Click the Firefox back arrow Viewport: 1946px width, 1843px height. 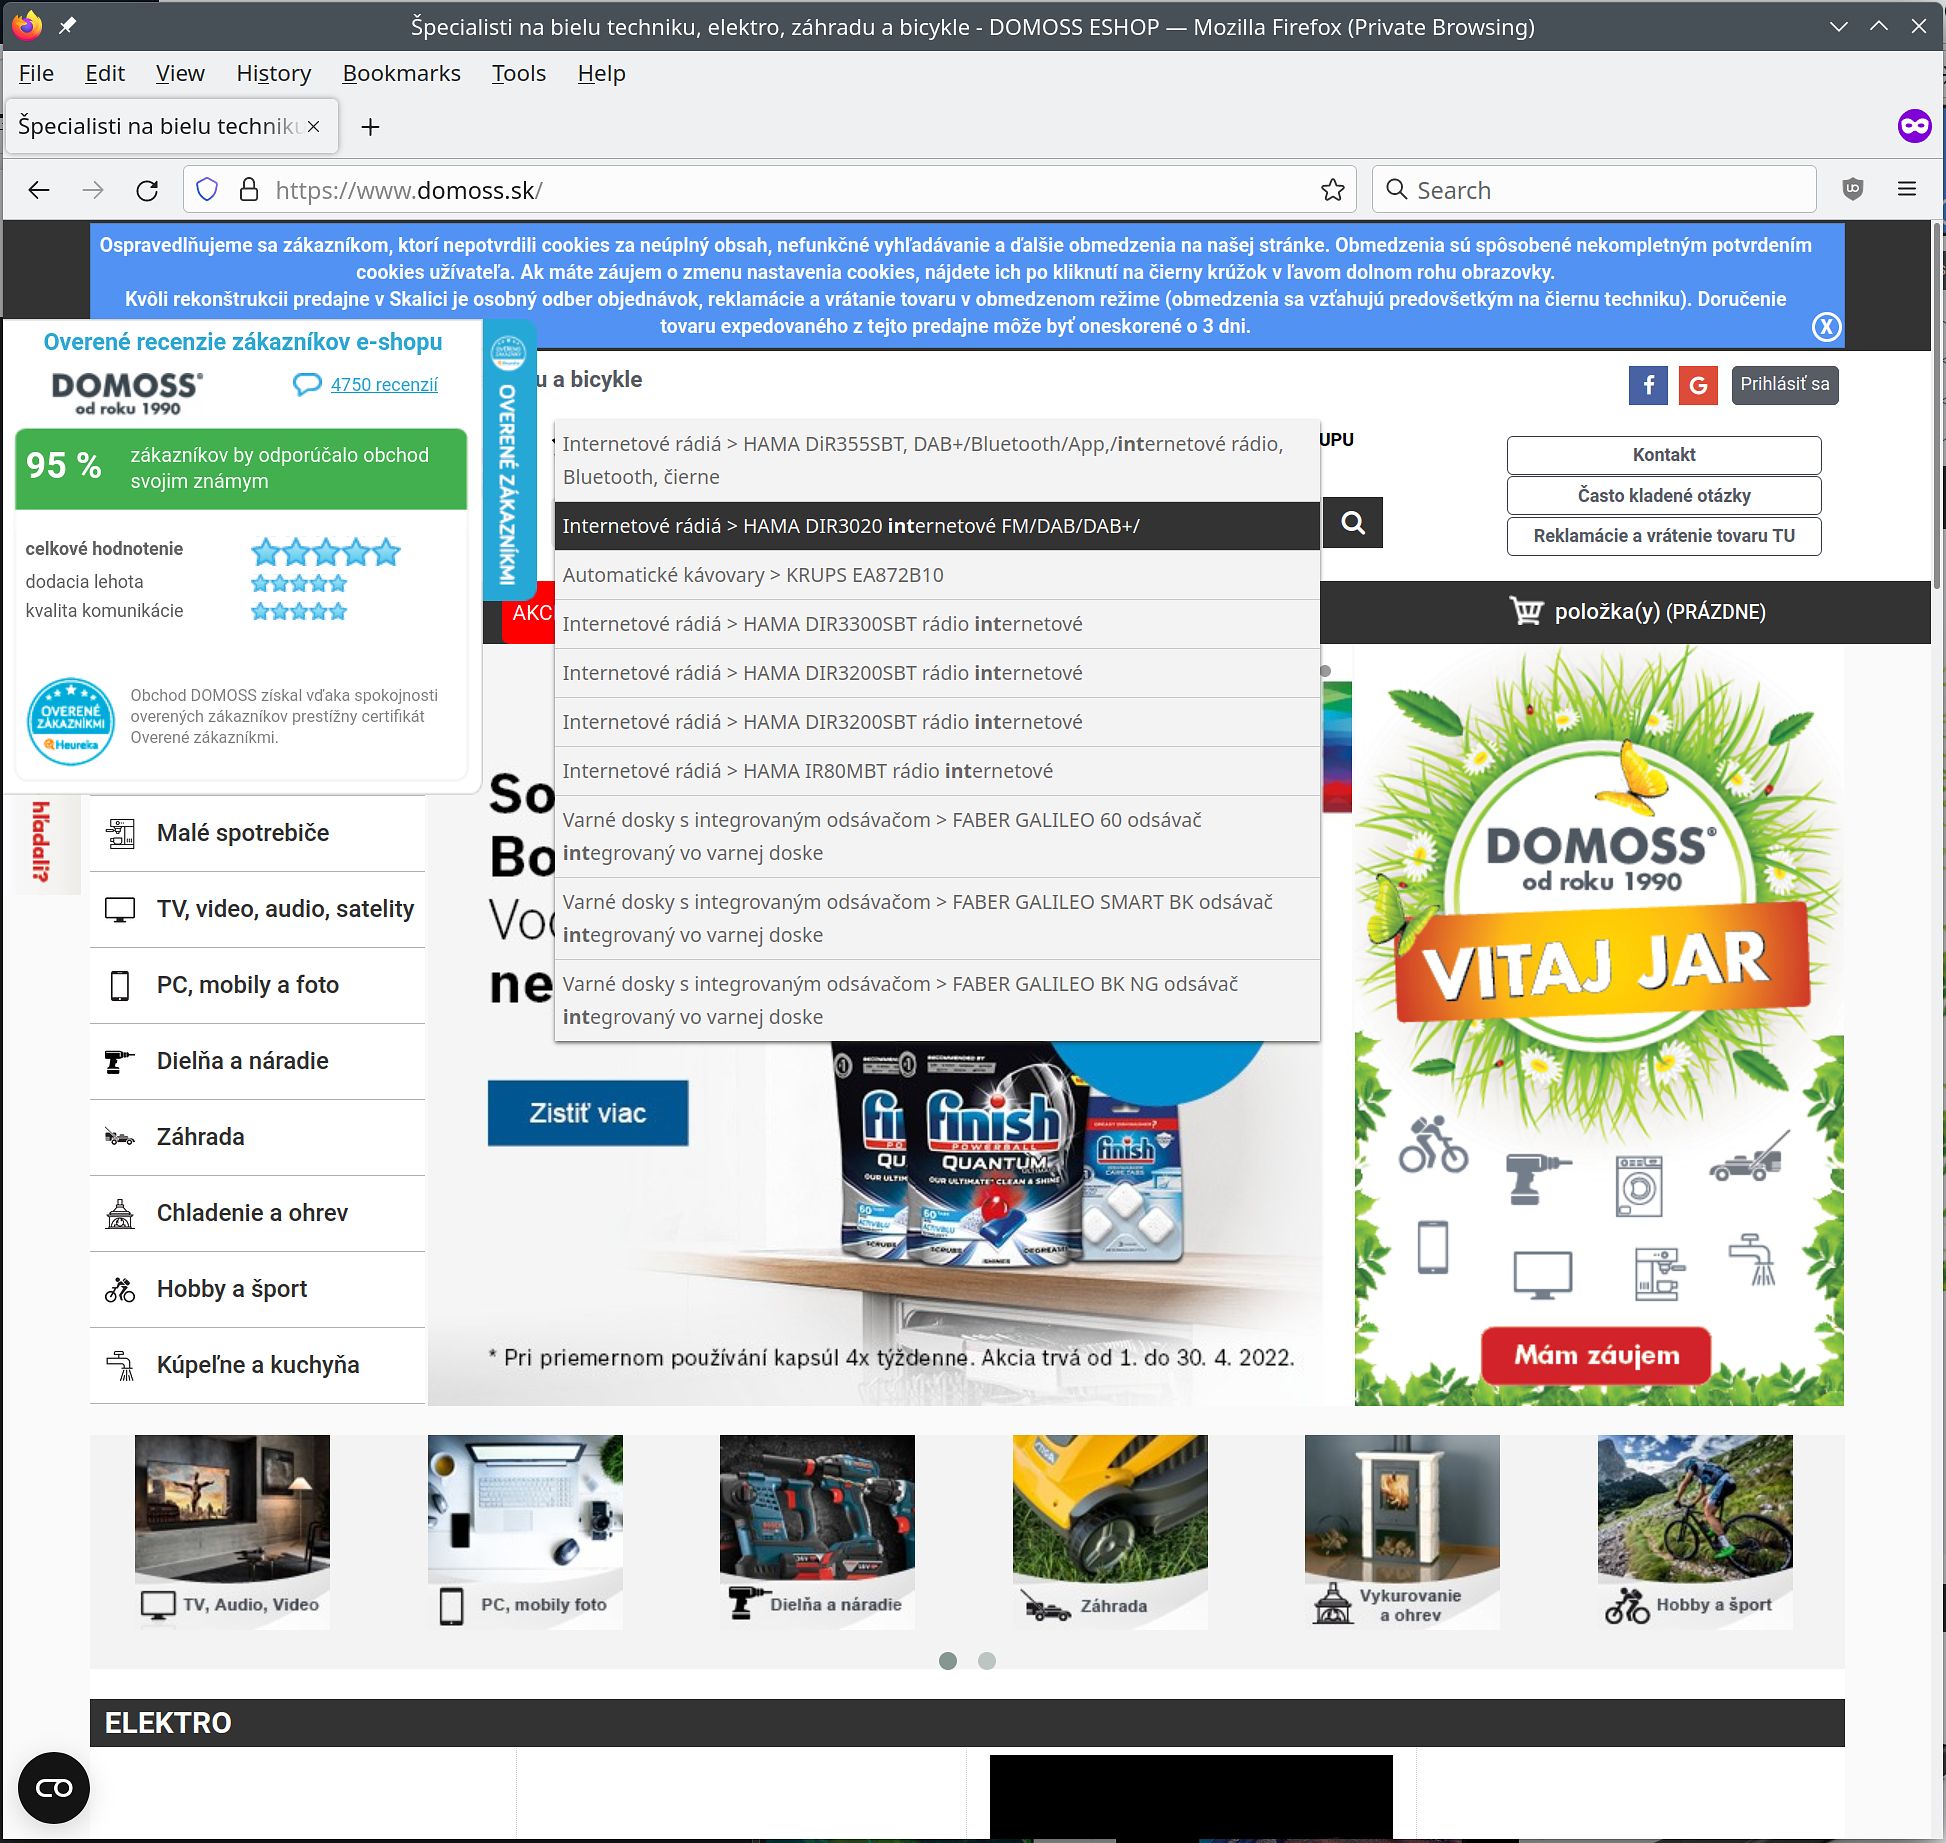tap(39, 190)
